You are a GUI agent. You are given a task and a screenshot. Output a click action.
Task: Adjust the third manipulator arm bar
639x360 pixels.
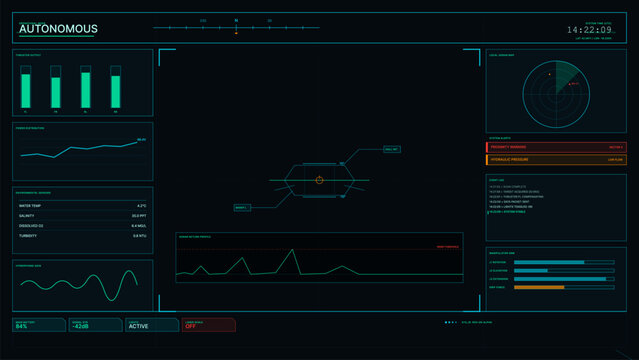(x=564, y=279)
